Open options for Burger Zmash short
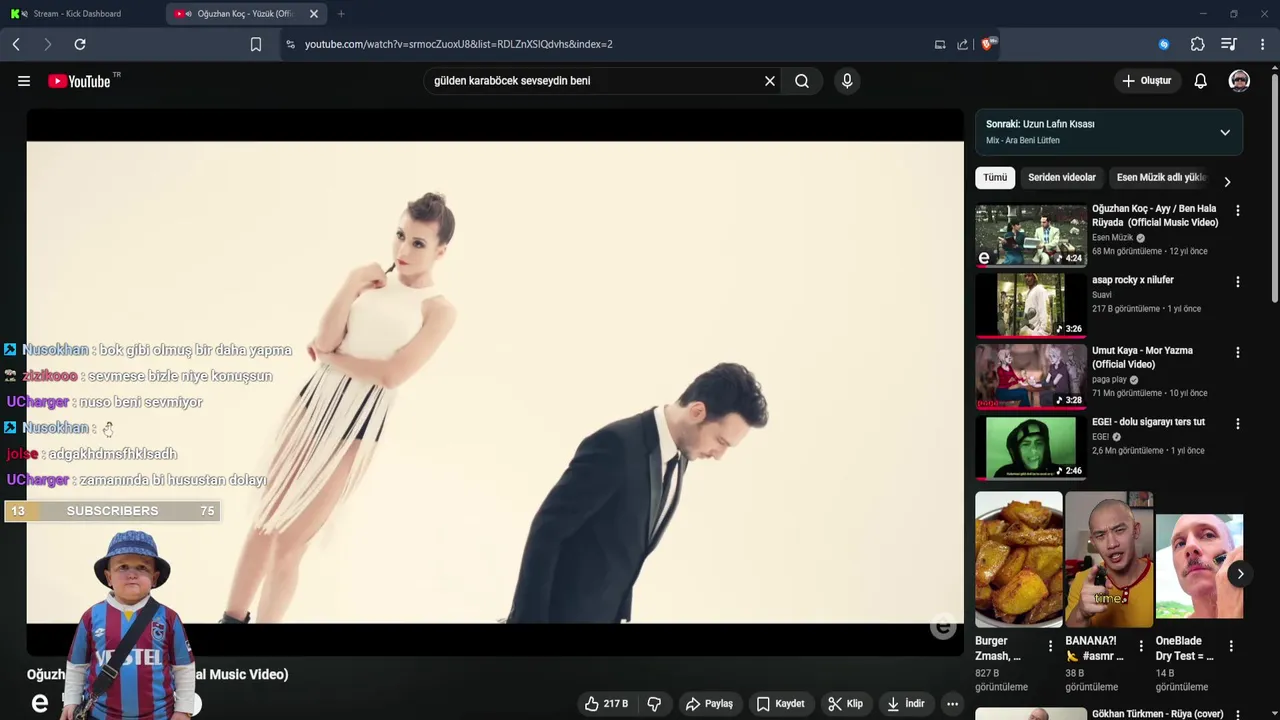 click(1050, 646)
